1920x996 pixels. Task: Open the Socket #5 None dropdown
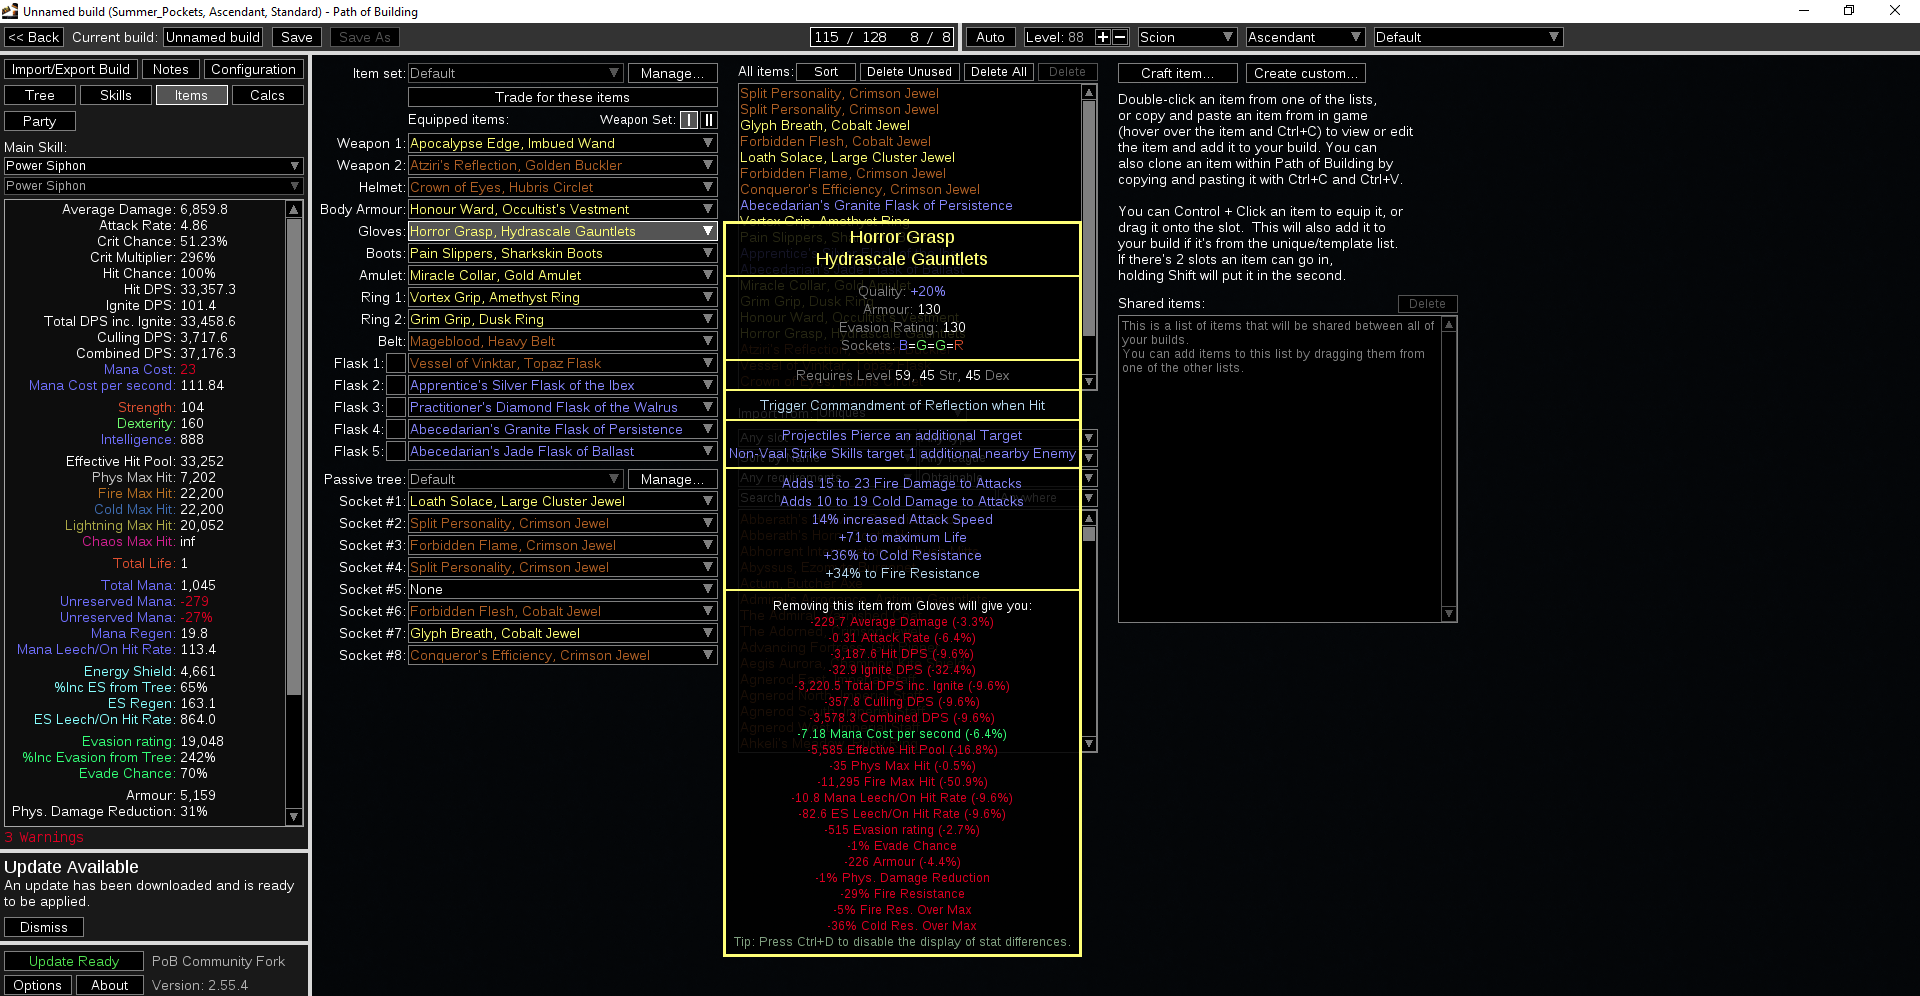[x=563, y=590]
